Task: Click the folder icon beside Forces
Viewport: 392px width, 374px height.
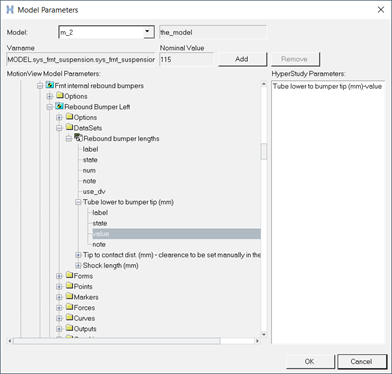Action: pos(69,307)
